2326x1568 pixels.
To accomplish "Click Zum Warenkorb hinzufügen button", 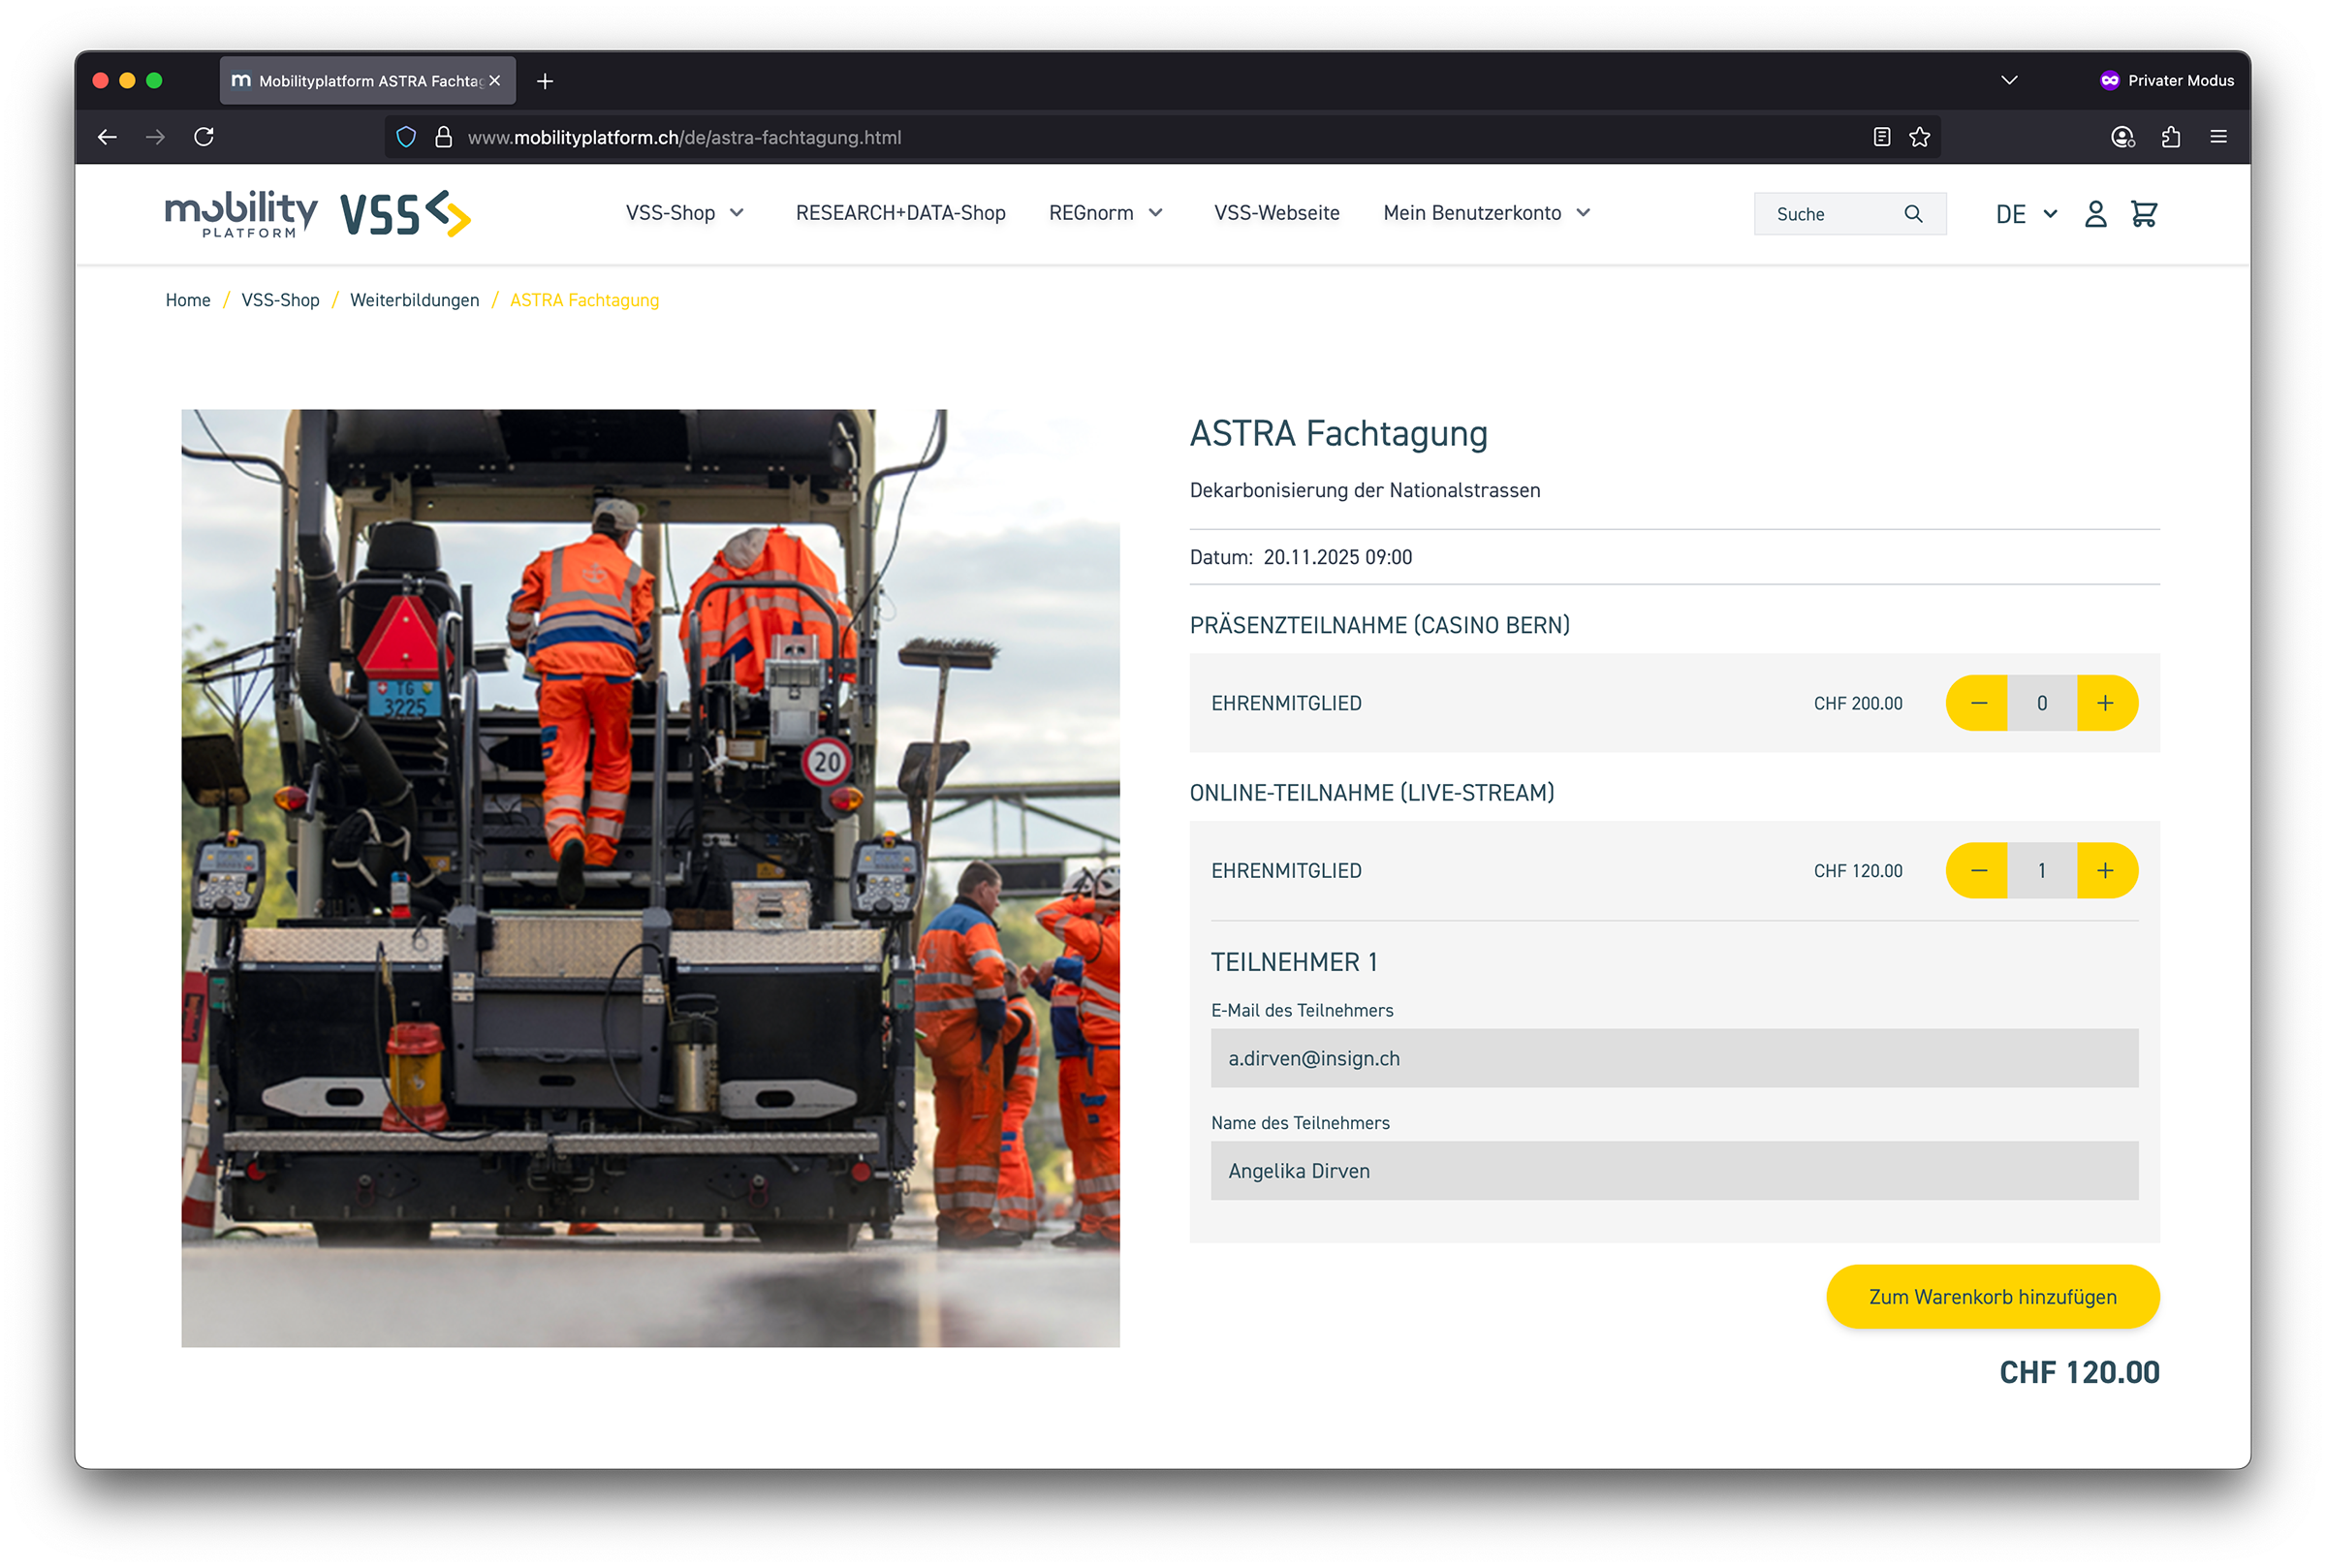I will click(1992, 1296).
